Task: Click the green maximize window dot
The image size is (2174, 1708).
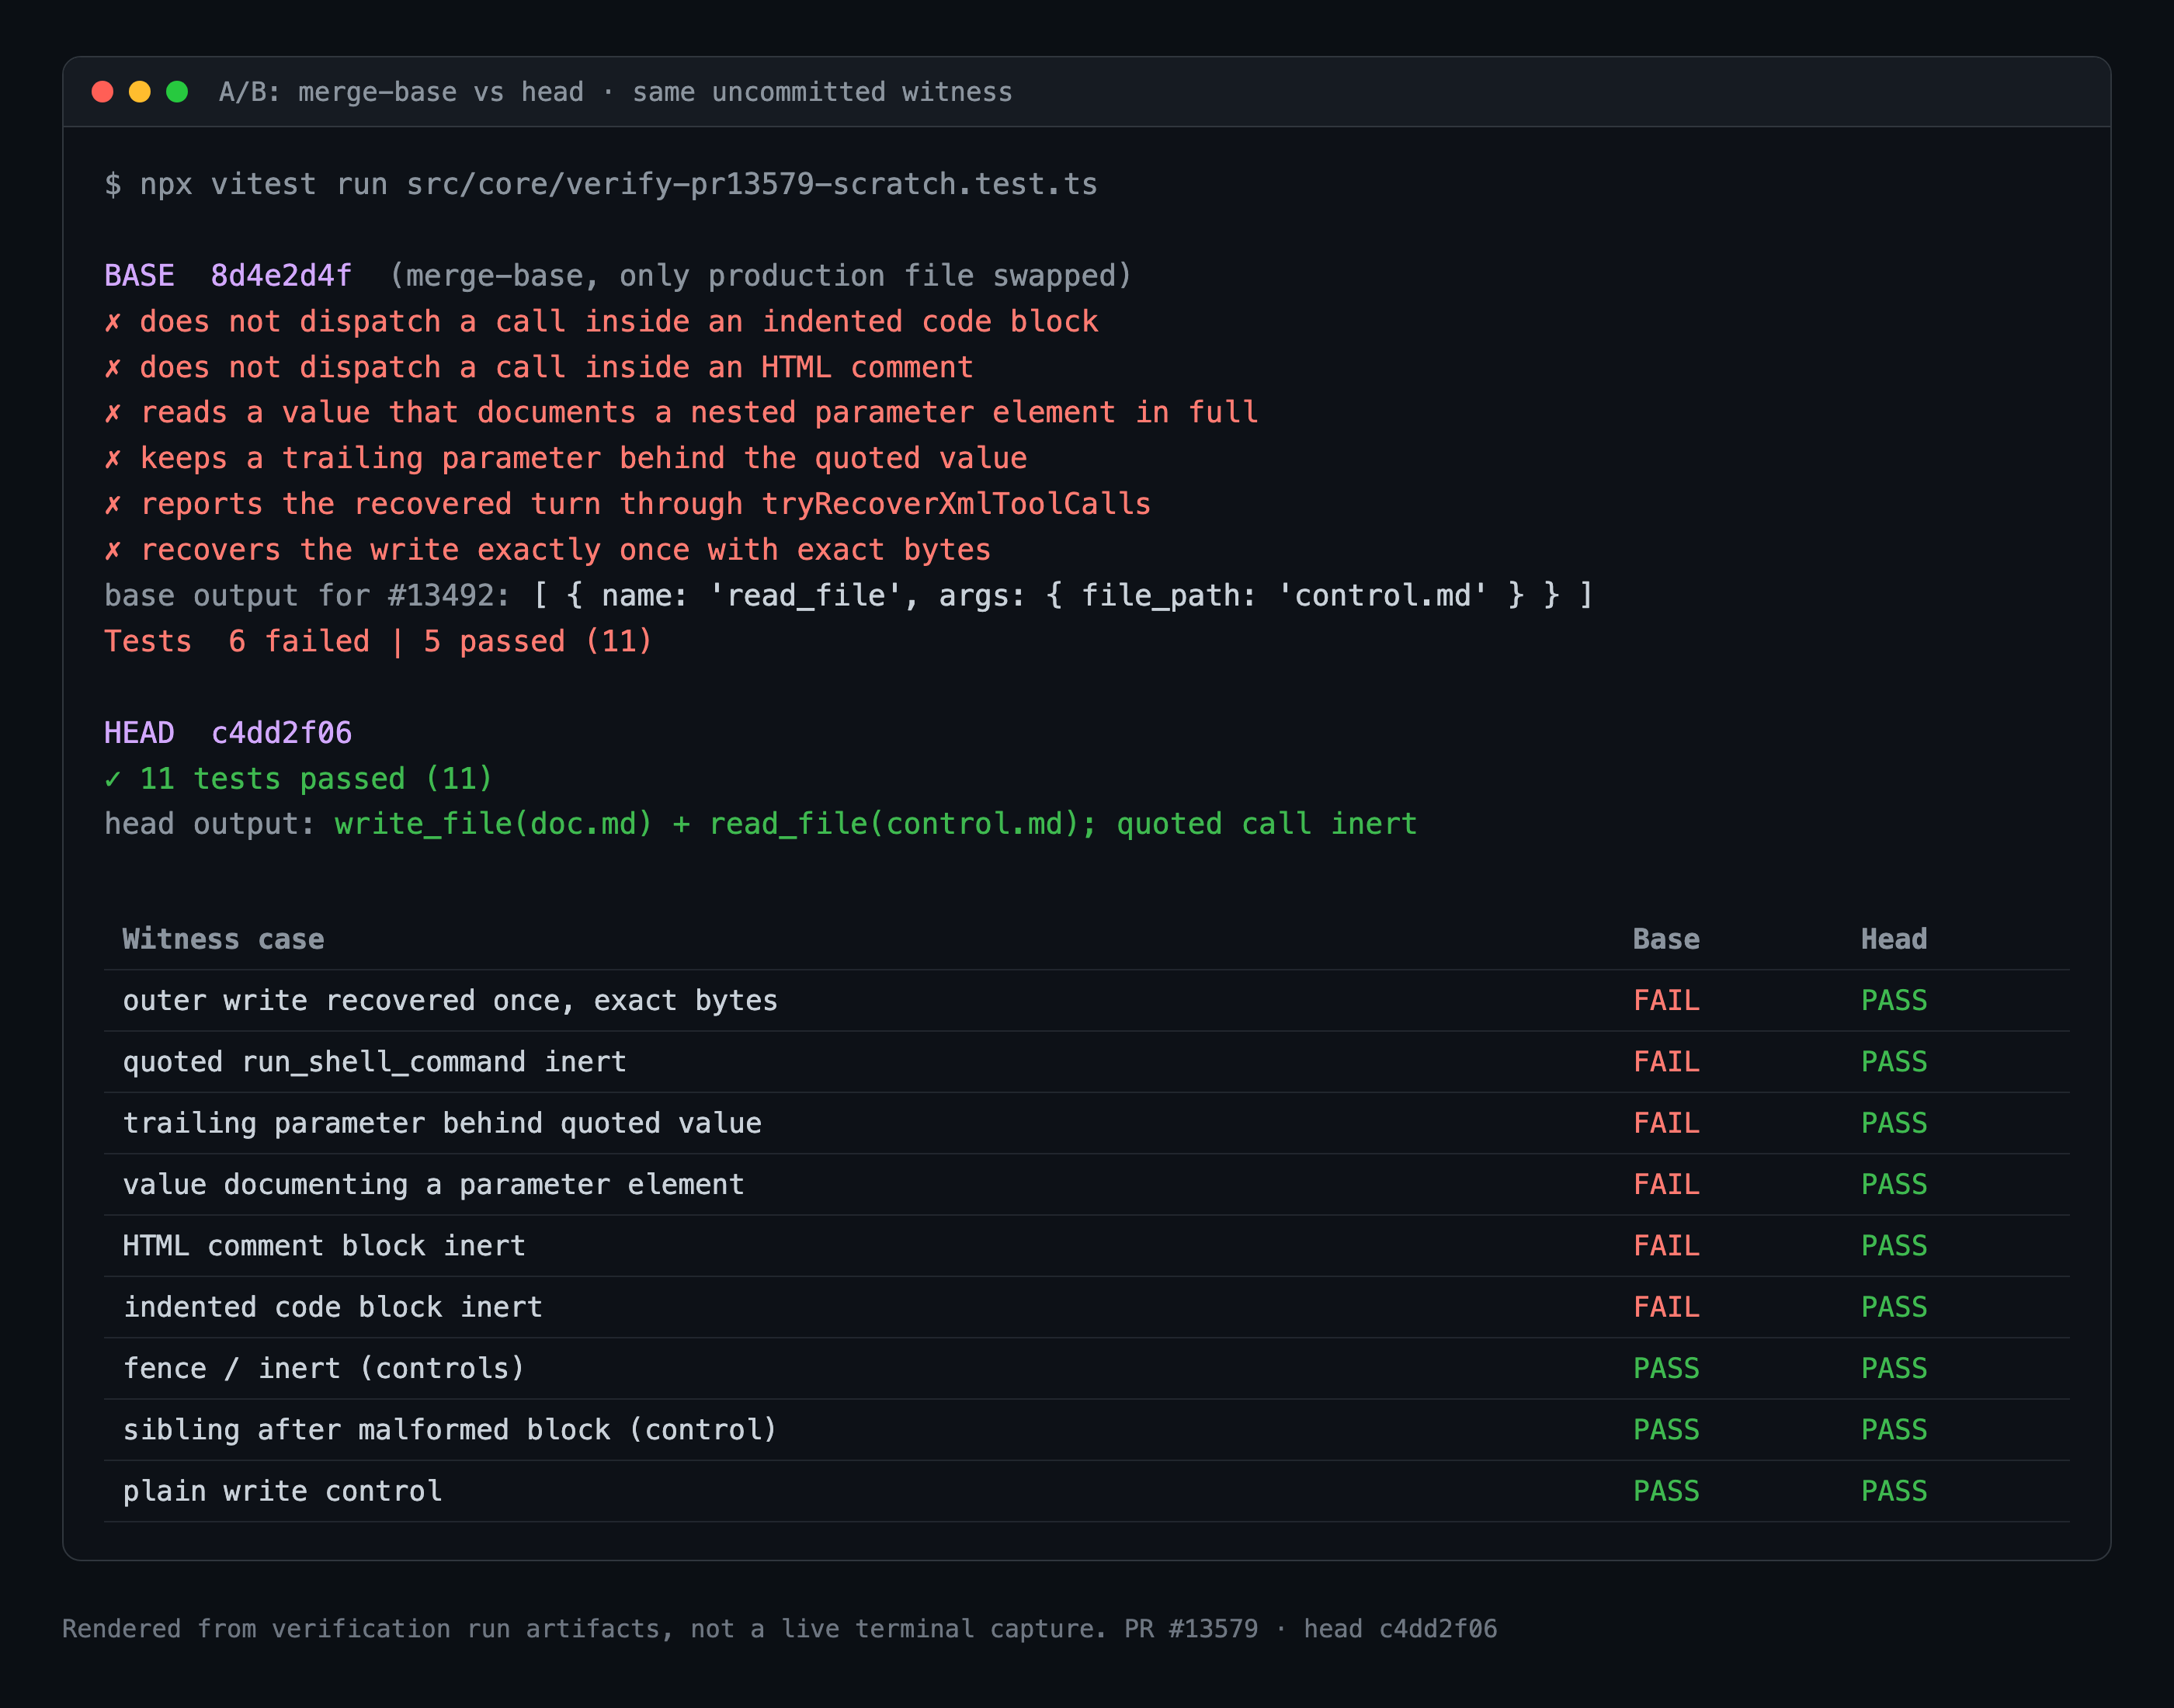Action: tap(177, 92)
